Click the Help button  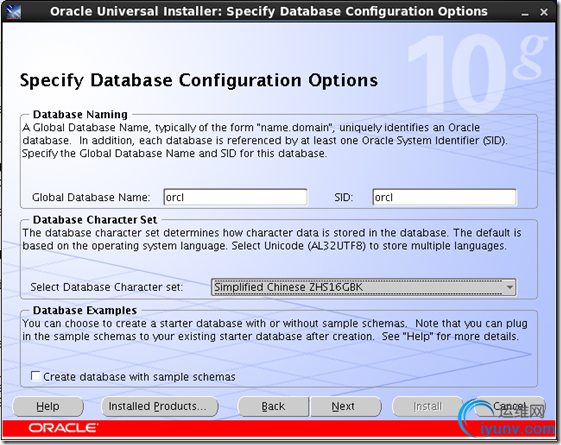click(x=48, y=406)
